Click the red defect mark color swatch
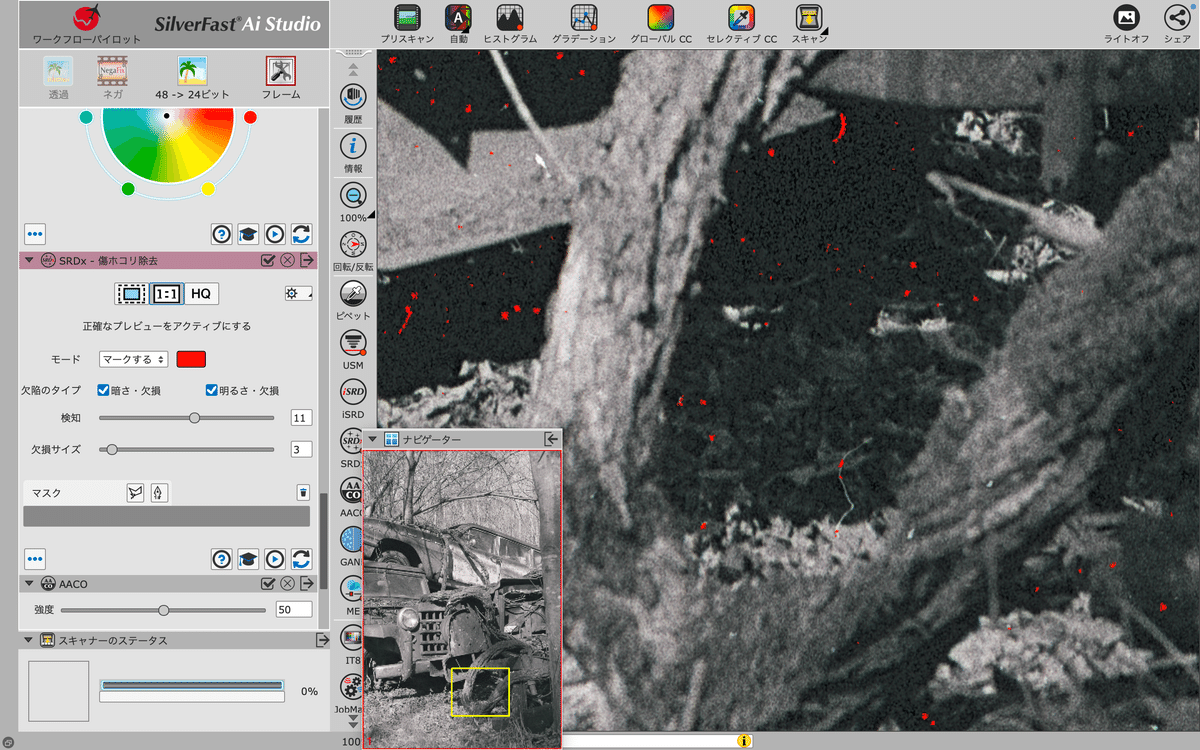1200x750 pixels. click(x=190, y=359)
